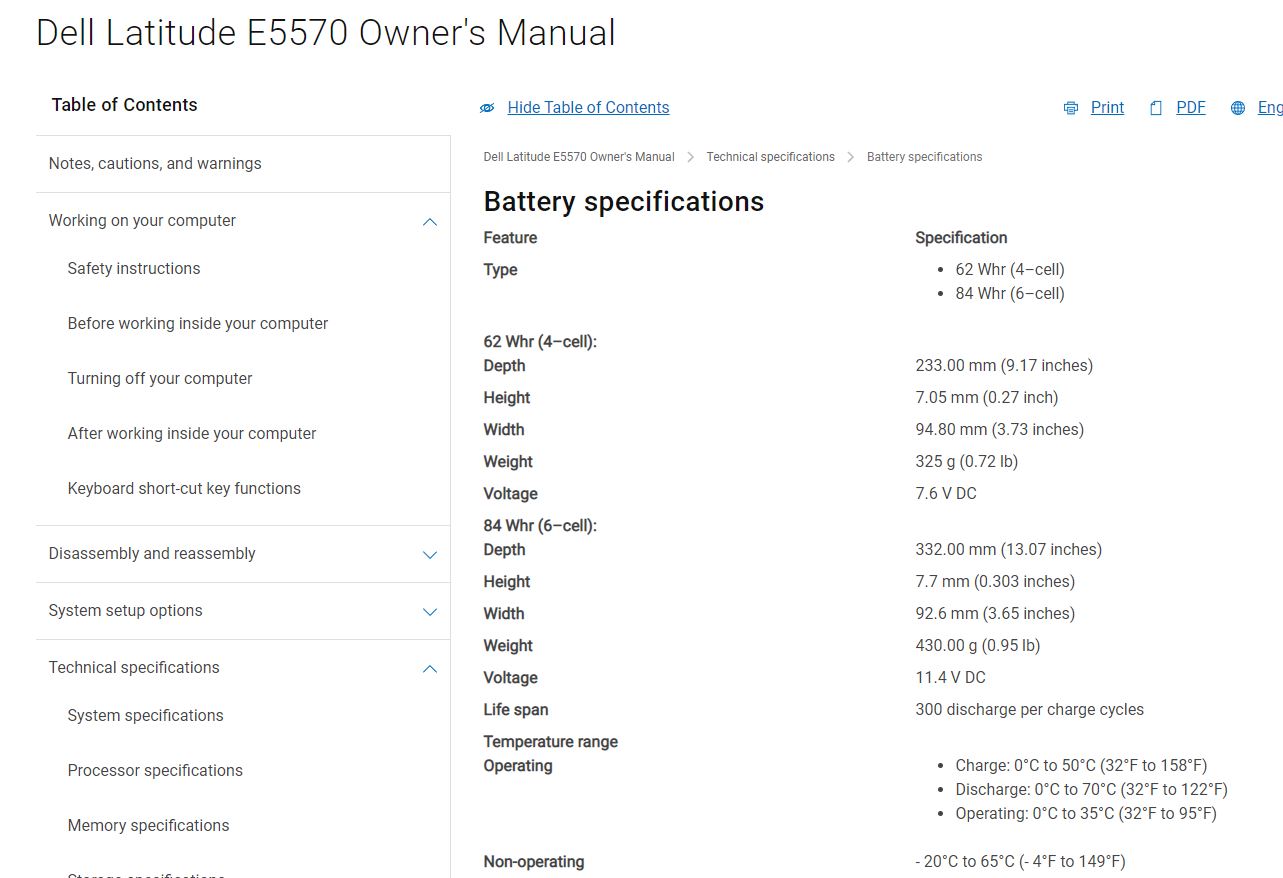Click the 92.6 mm (3.65 inches) value

pyautogui.click(x=995, y=614)
